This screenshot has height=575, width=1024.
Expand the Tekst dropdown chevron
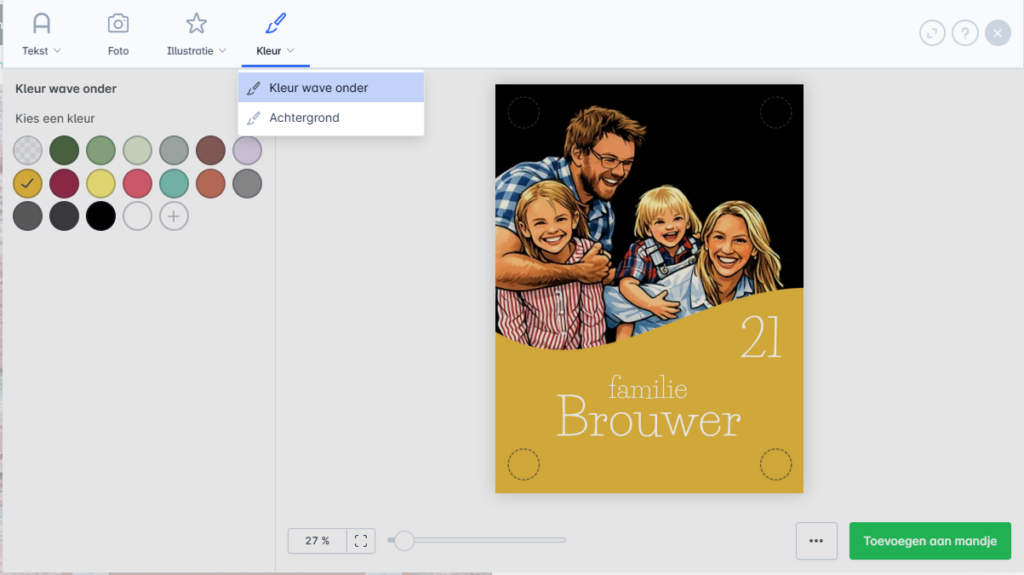(x=57, y=51)
